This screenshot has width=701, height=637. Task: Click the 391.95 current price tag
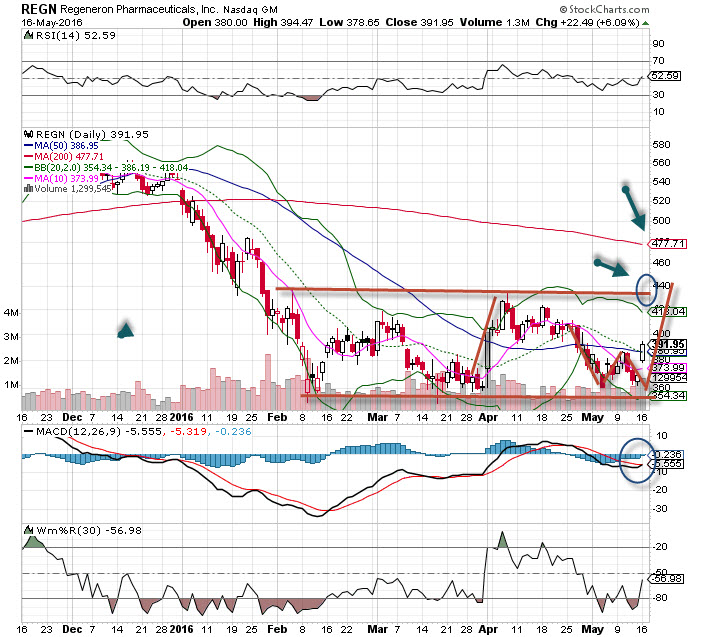(666, 344)
